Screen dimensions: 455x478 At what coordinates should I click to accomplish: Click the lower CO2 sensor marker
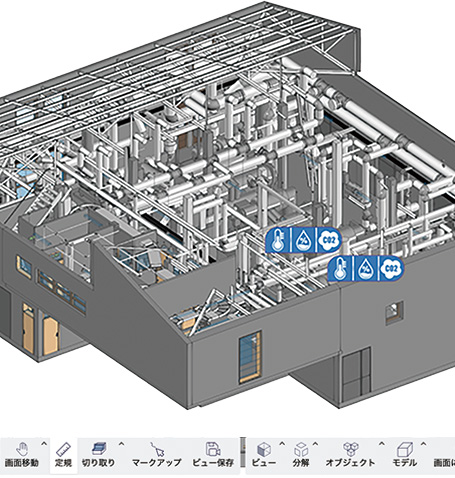[391, 269]
